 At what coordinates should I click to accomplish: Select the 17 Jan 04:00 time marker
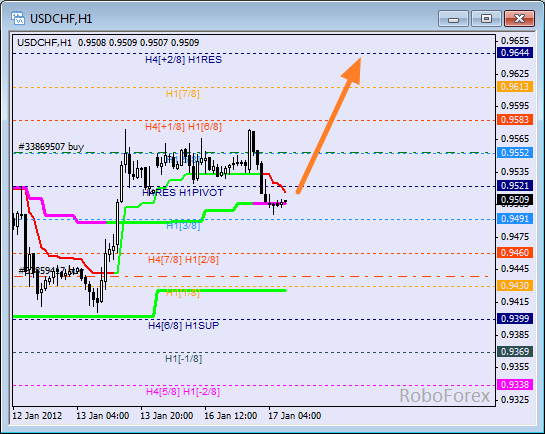click(294, 416)
